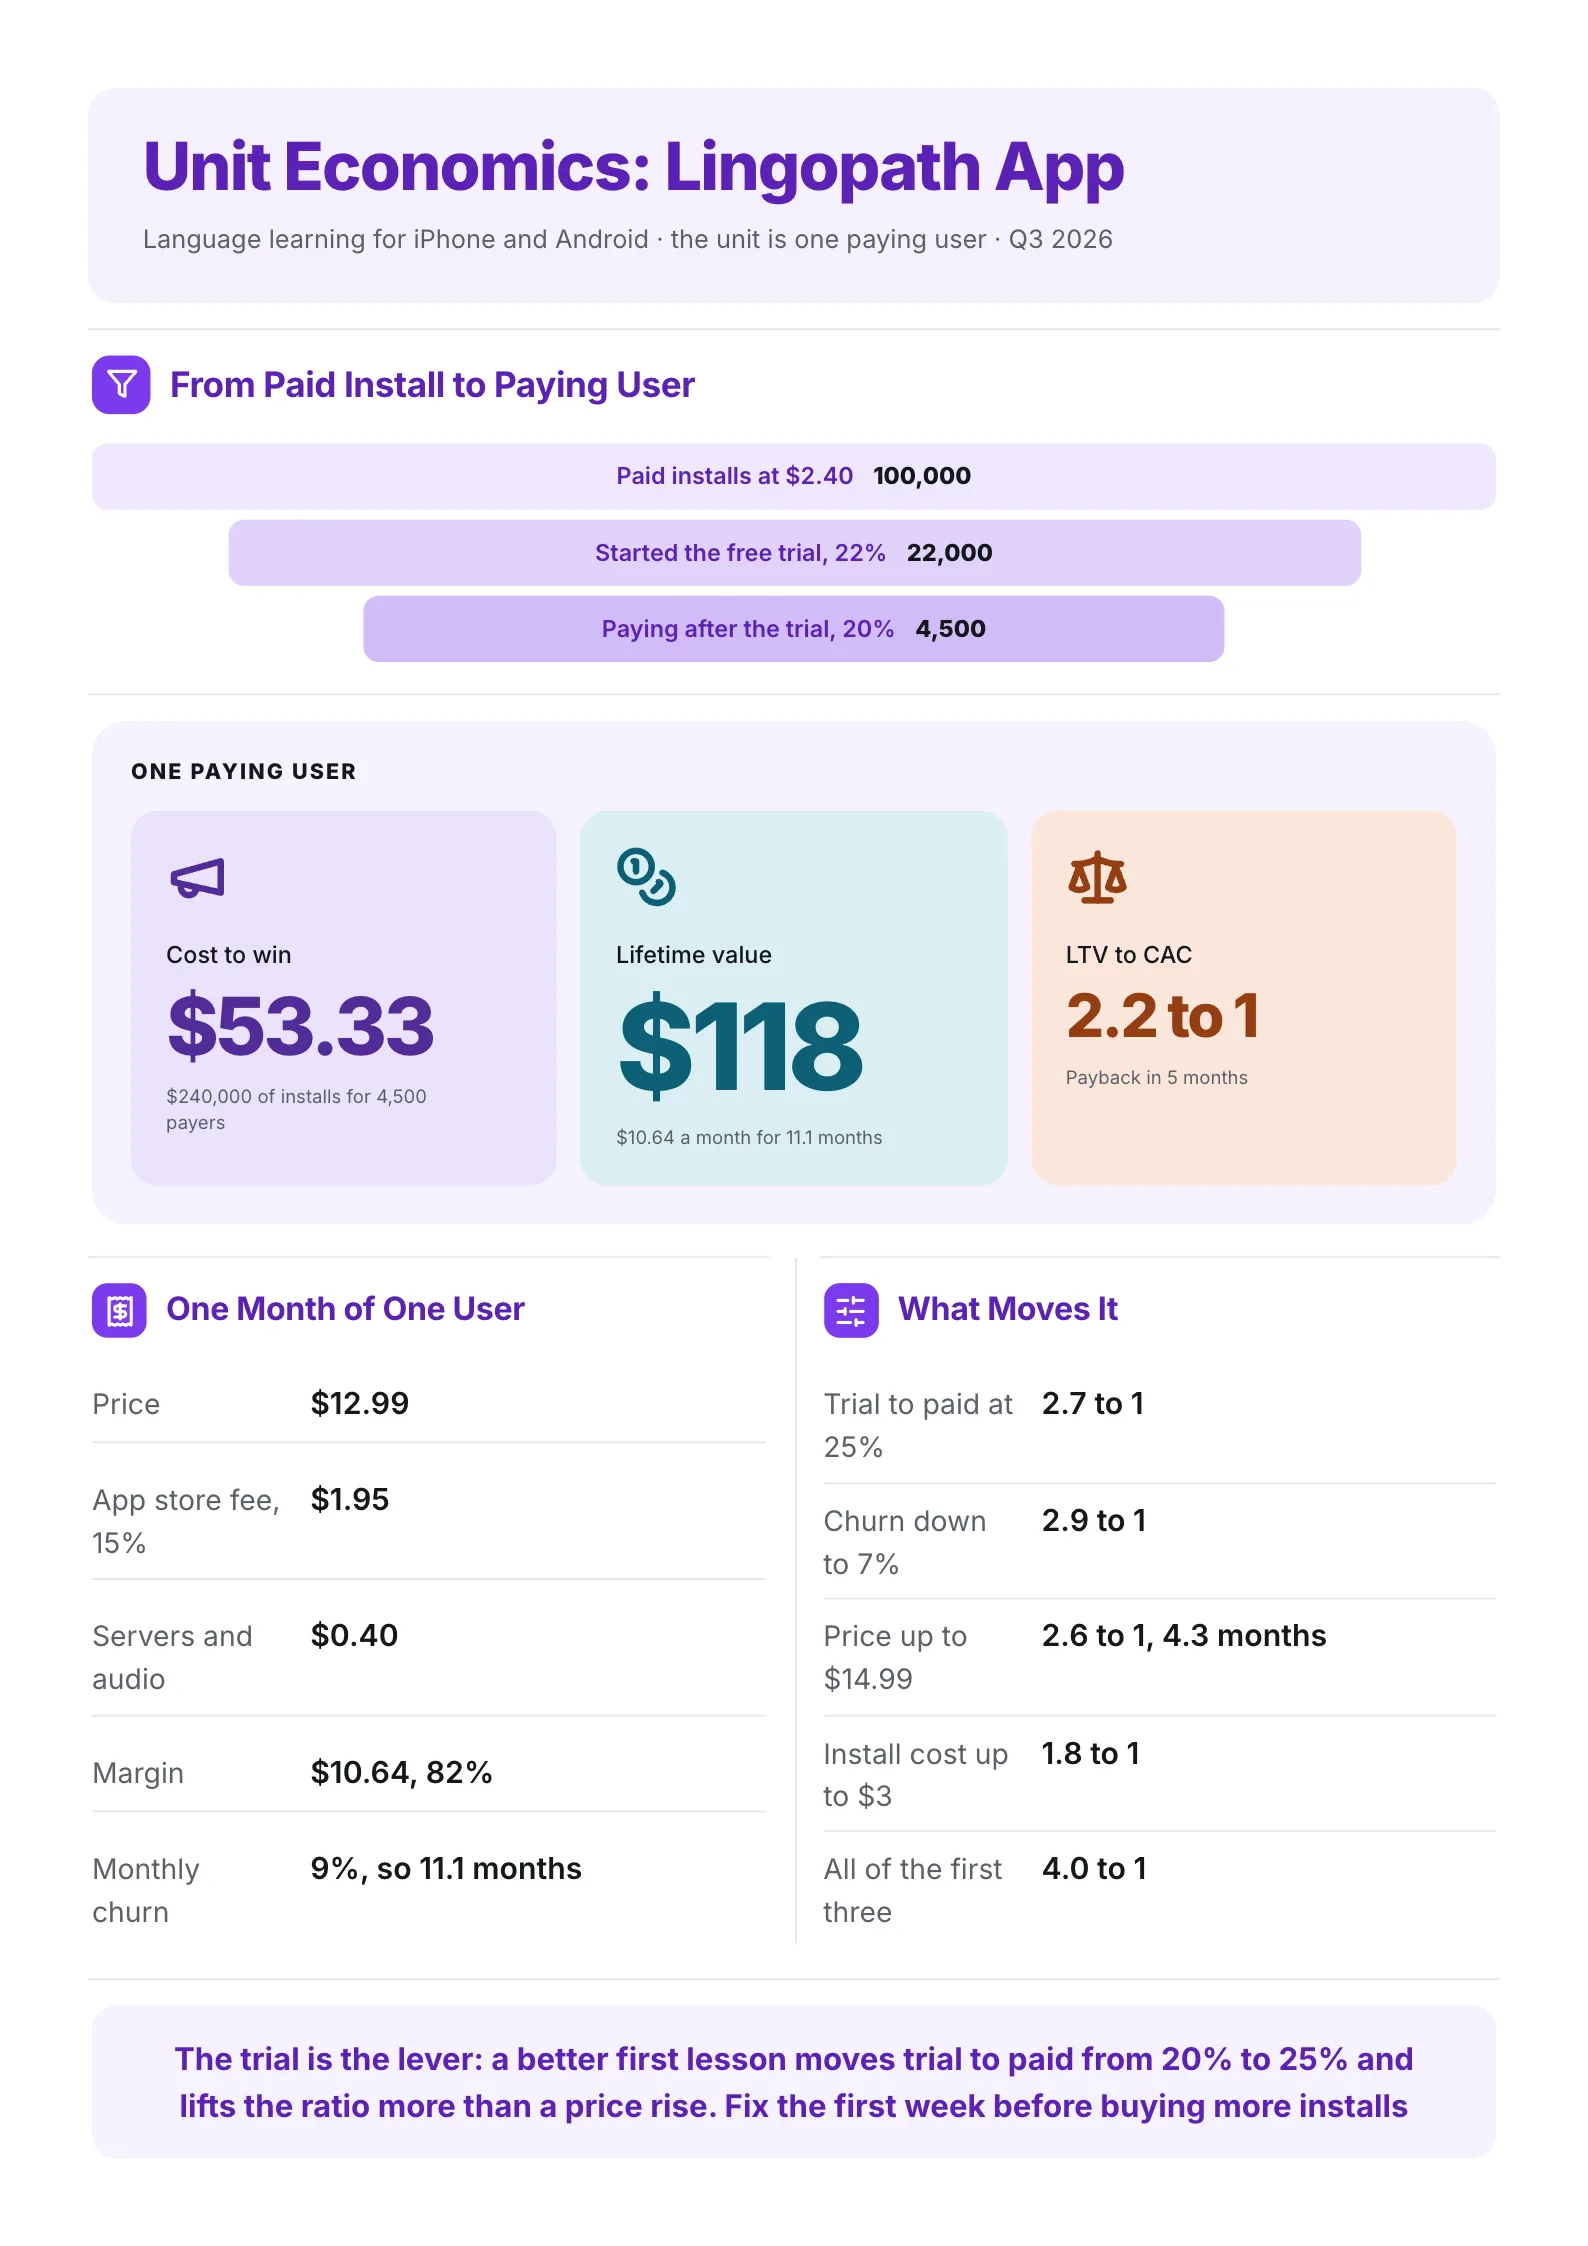Click the 2.2 to 1 ratio figure
This screenshot has height=2246, width=1588.
pyautogui.click(x=1163, y=1016)
